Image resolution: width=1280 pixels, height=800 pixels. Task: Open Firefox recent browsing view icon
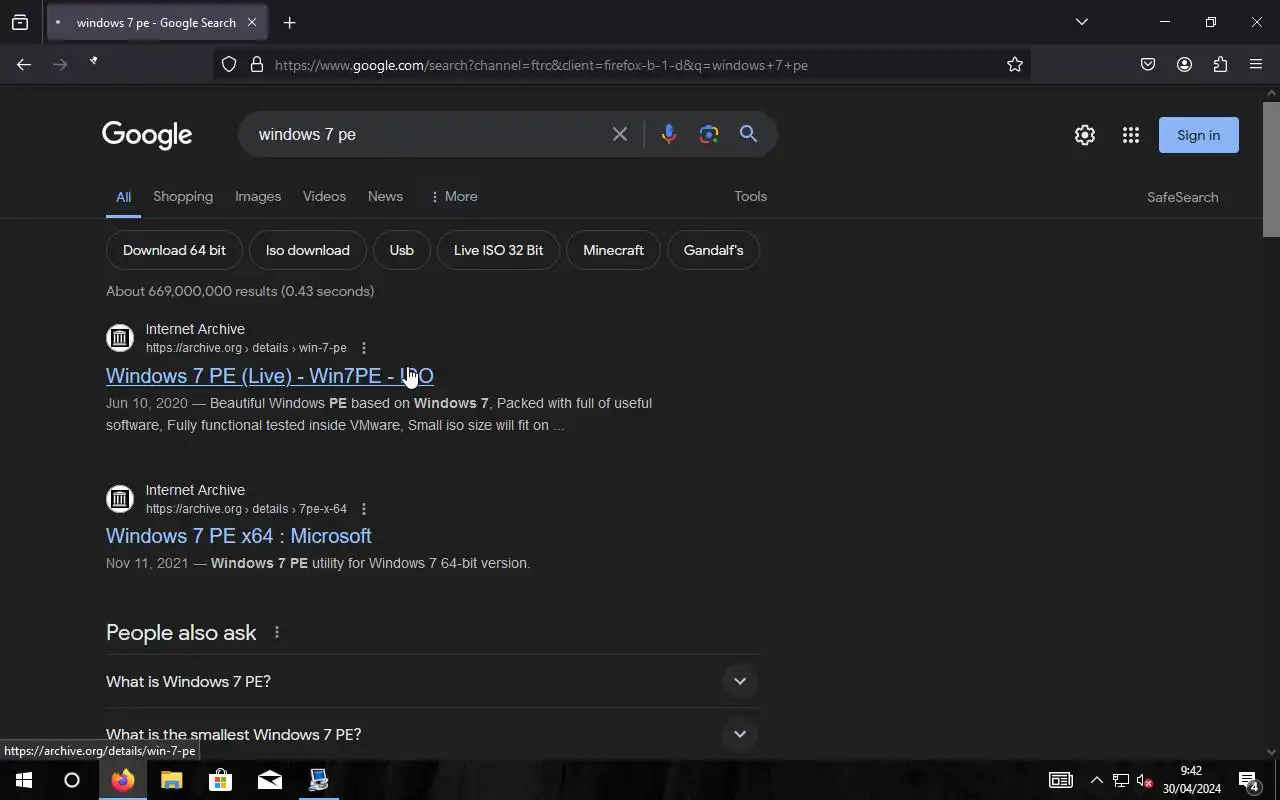click(20, 22)
